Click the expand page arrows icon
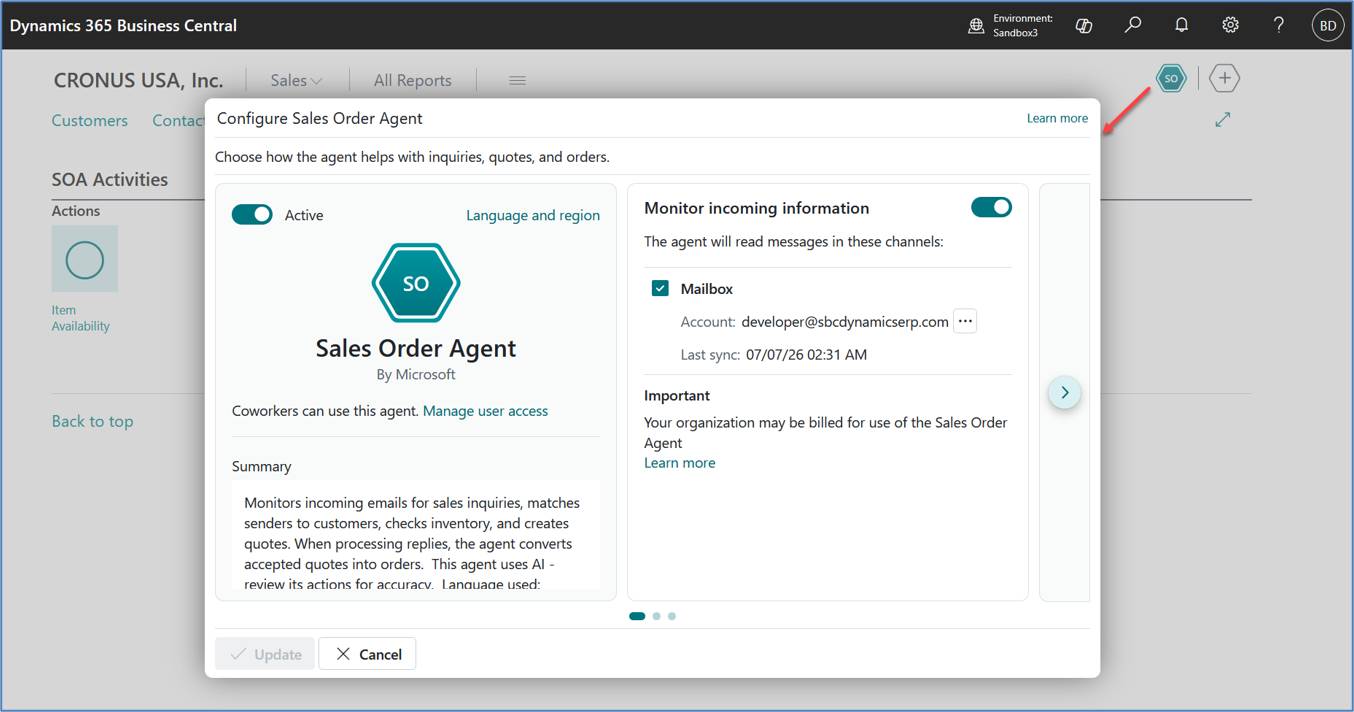Viewport: 1354px width, 712px height. click(1222, 120)
